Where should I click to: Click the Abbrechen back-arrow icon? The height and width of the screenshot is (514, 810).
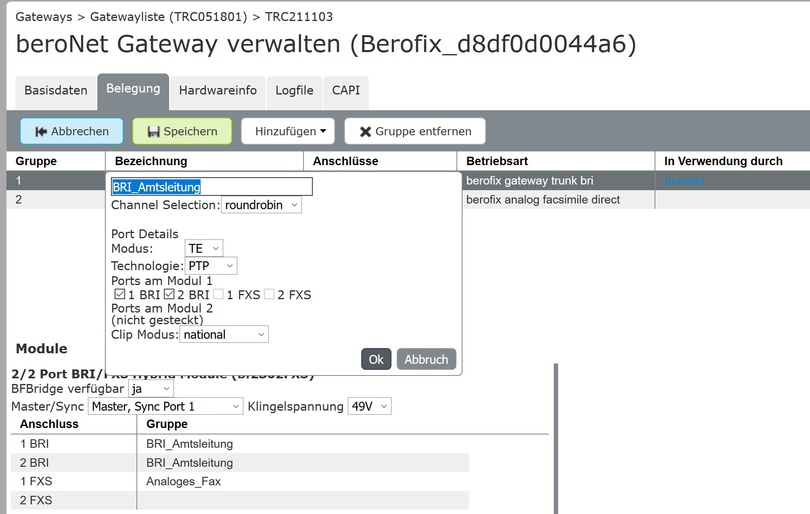(x=41, y=132)
